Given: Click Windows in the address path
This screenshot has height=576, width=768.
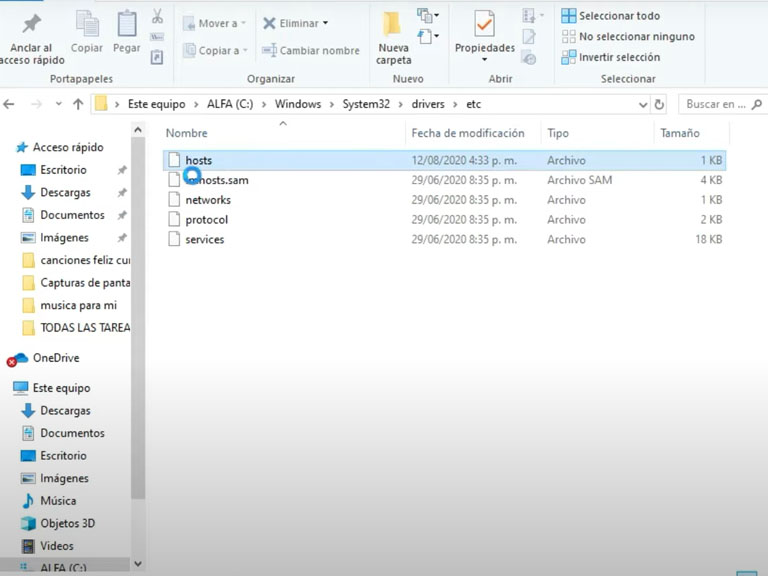Looking at the screenshot, I should click(x=298, y=104).
